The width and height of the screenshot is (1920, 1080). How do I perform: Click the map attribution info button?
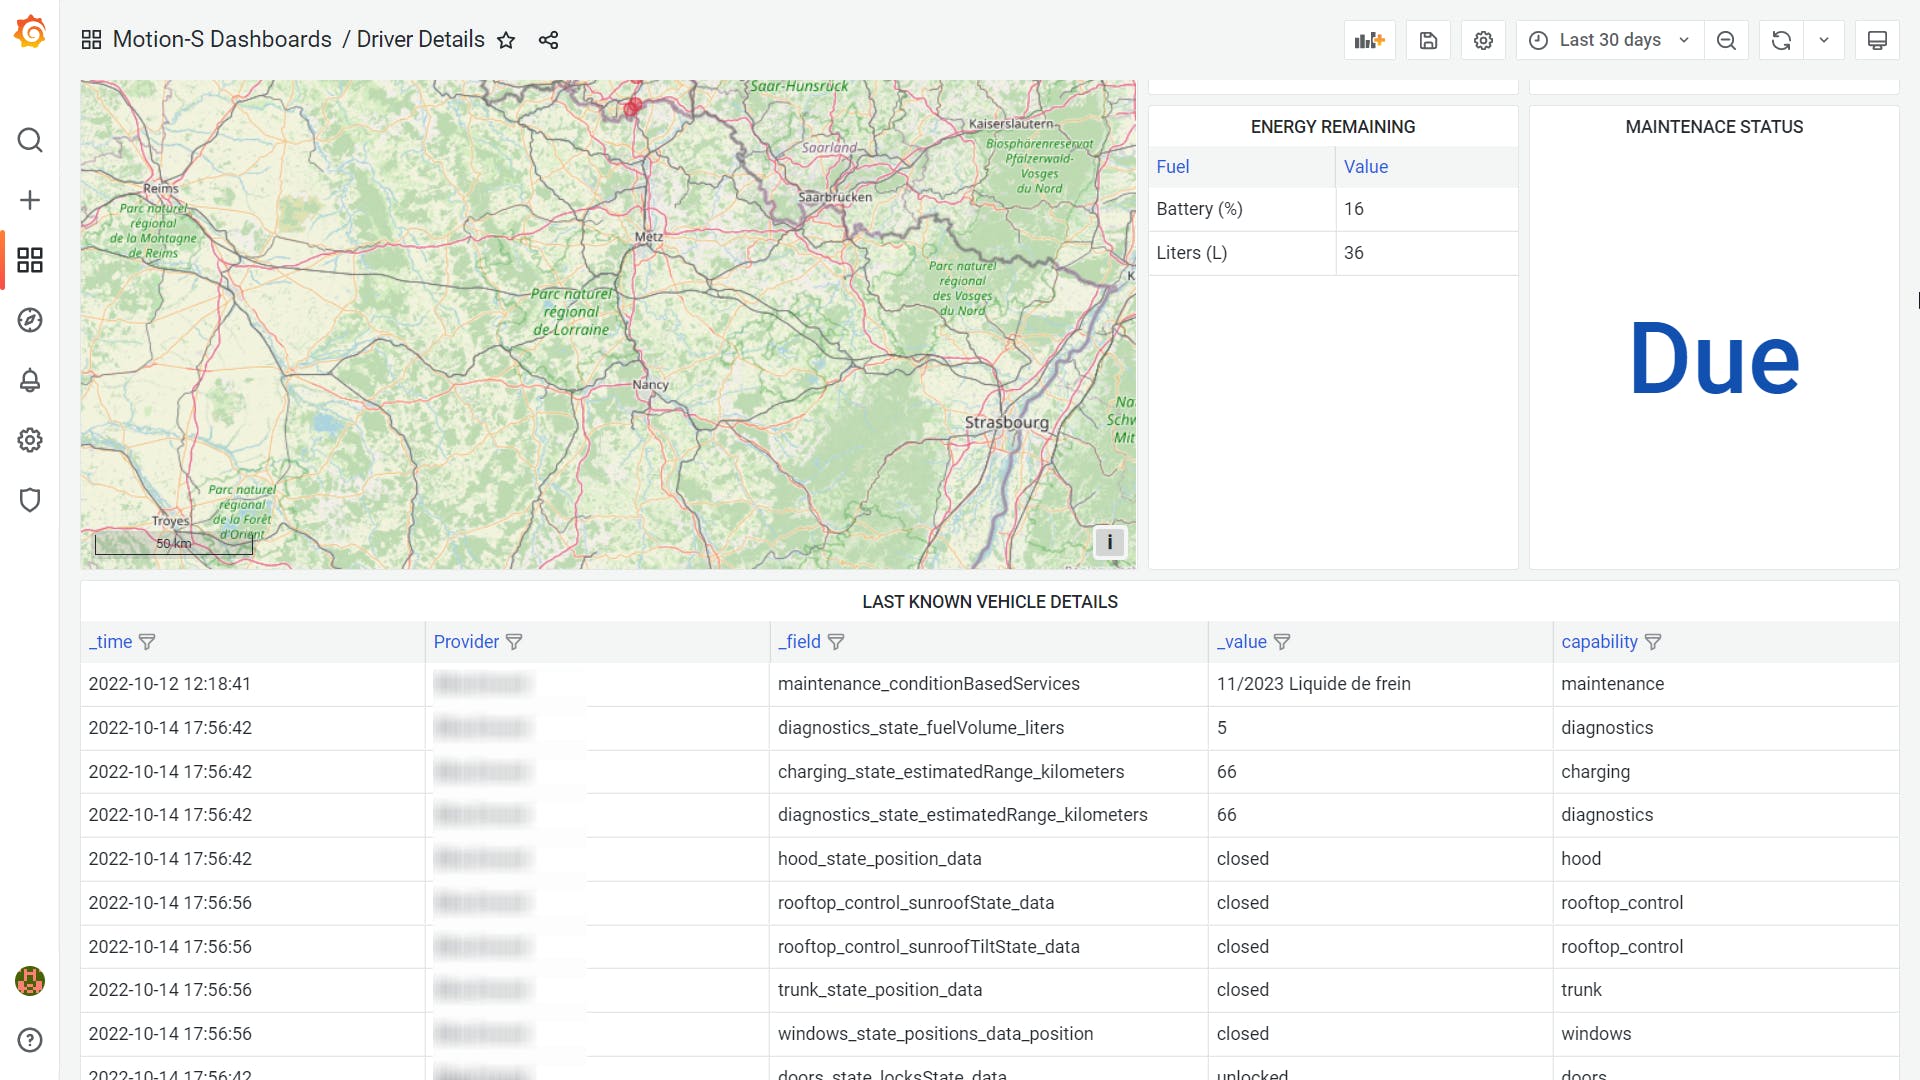1109,542
